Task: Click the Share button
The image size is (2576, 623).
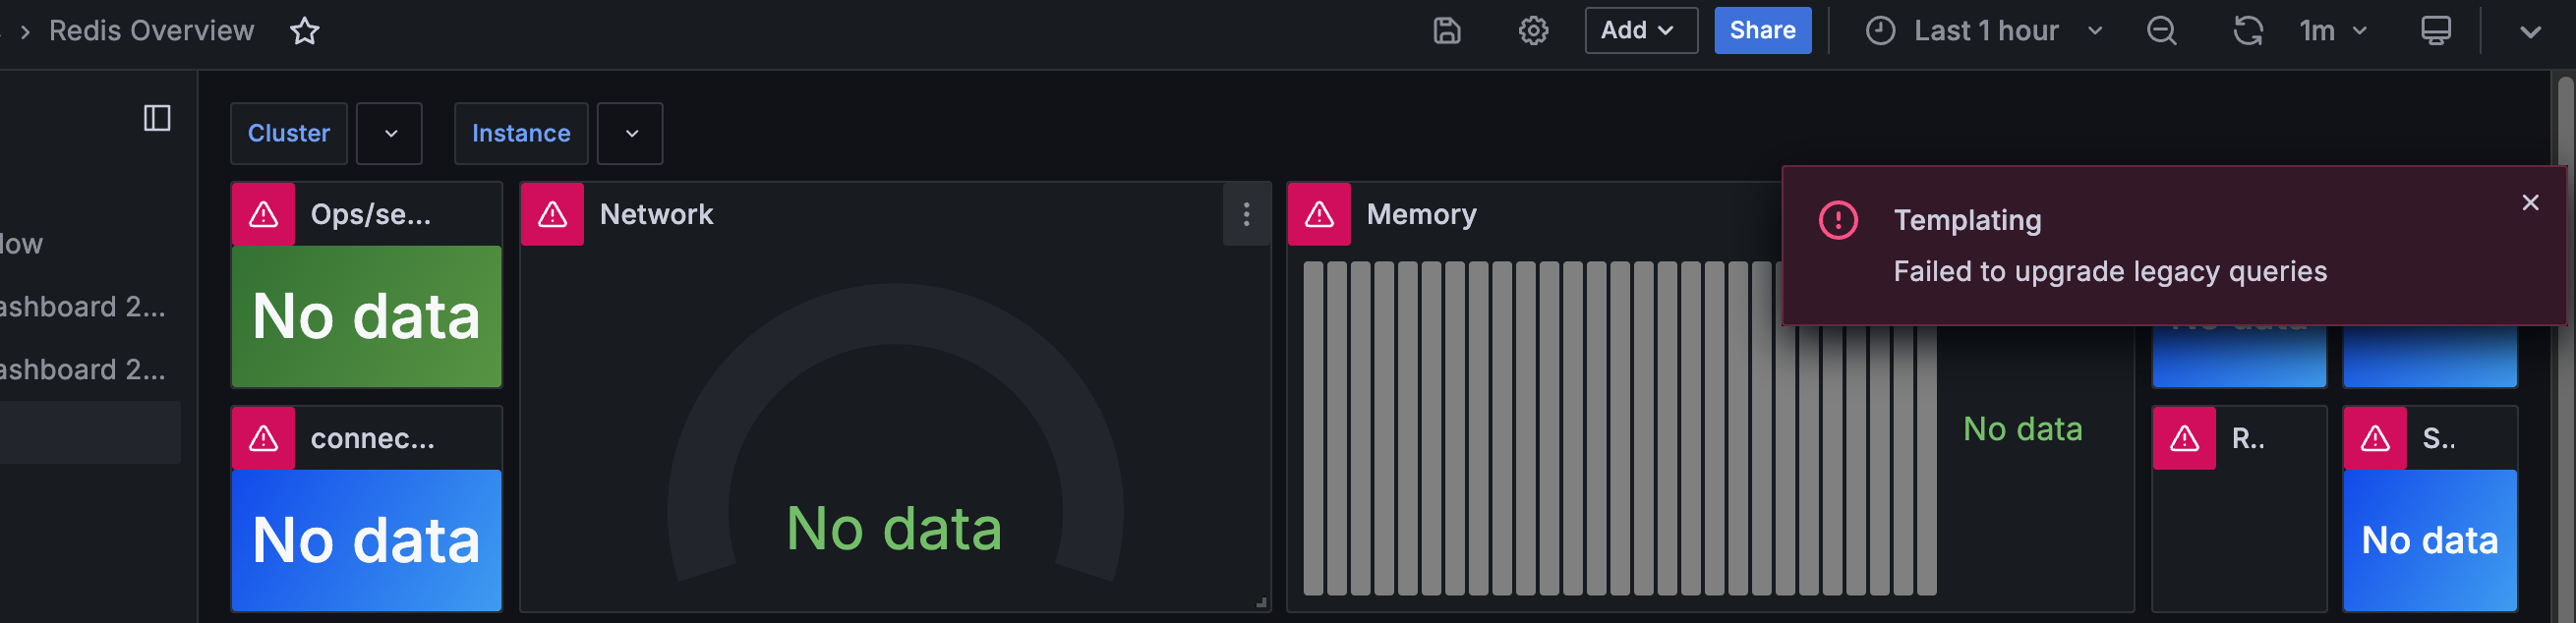Action: [x=1762, y=30]
